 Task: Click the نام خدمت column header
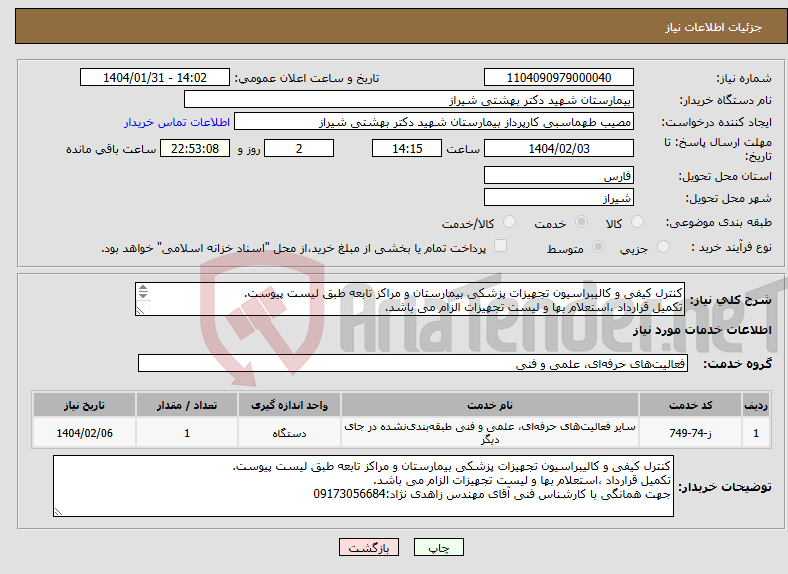point(489,405)
